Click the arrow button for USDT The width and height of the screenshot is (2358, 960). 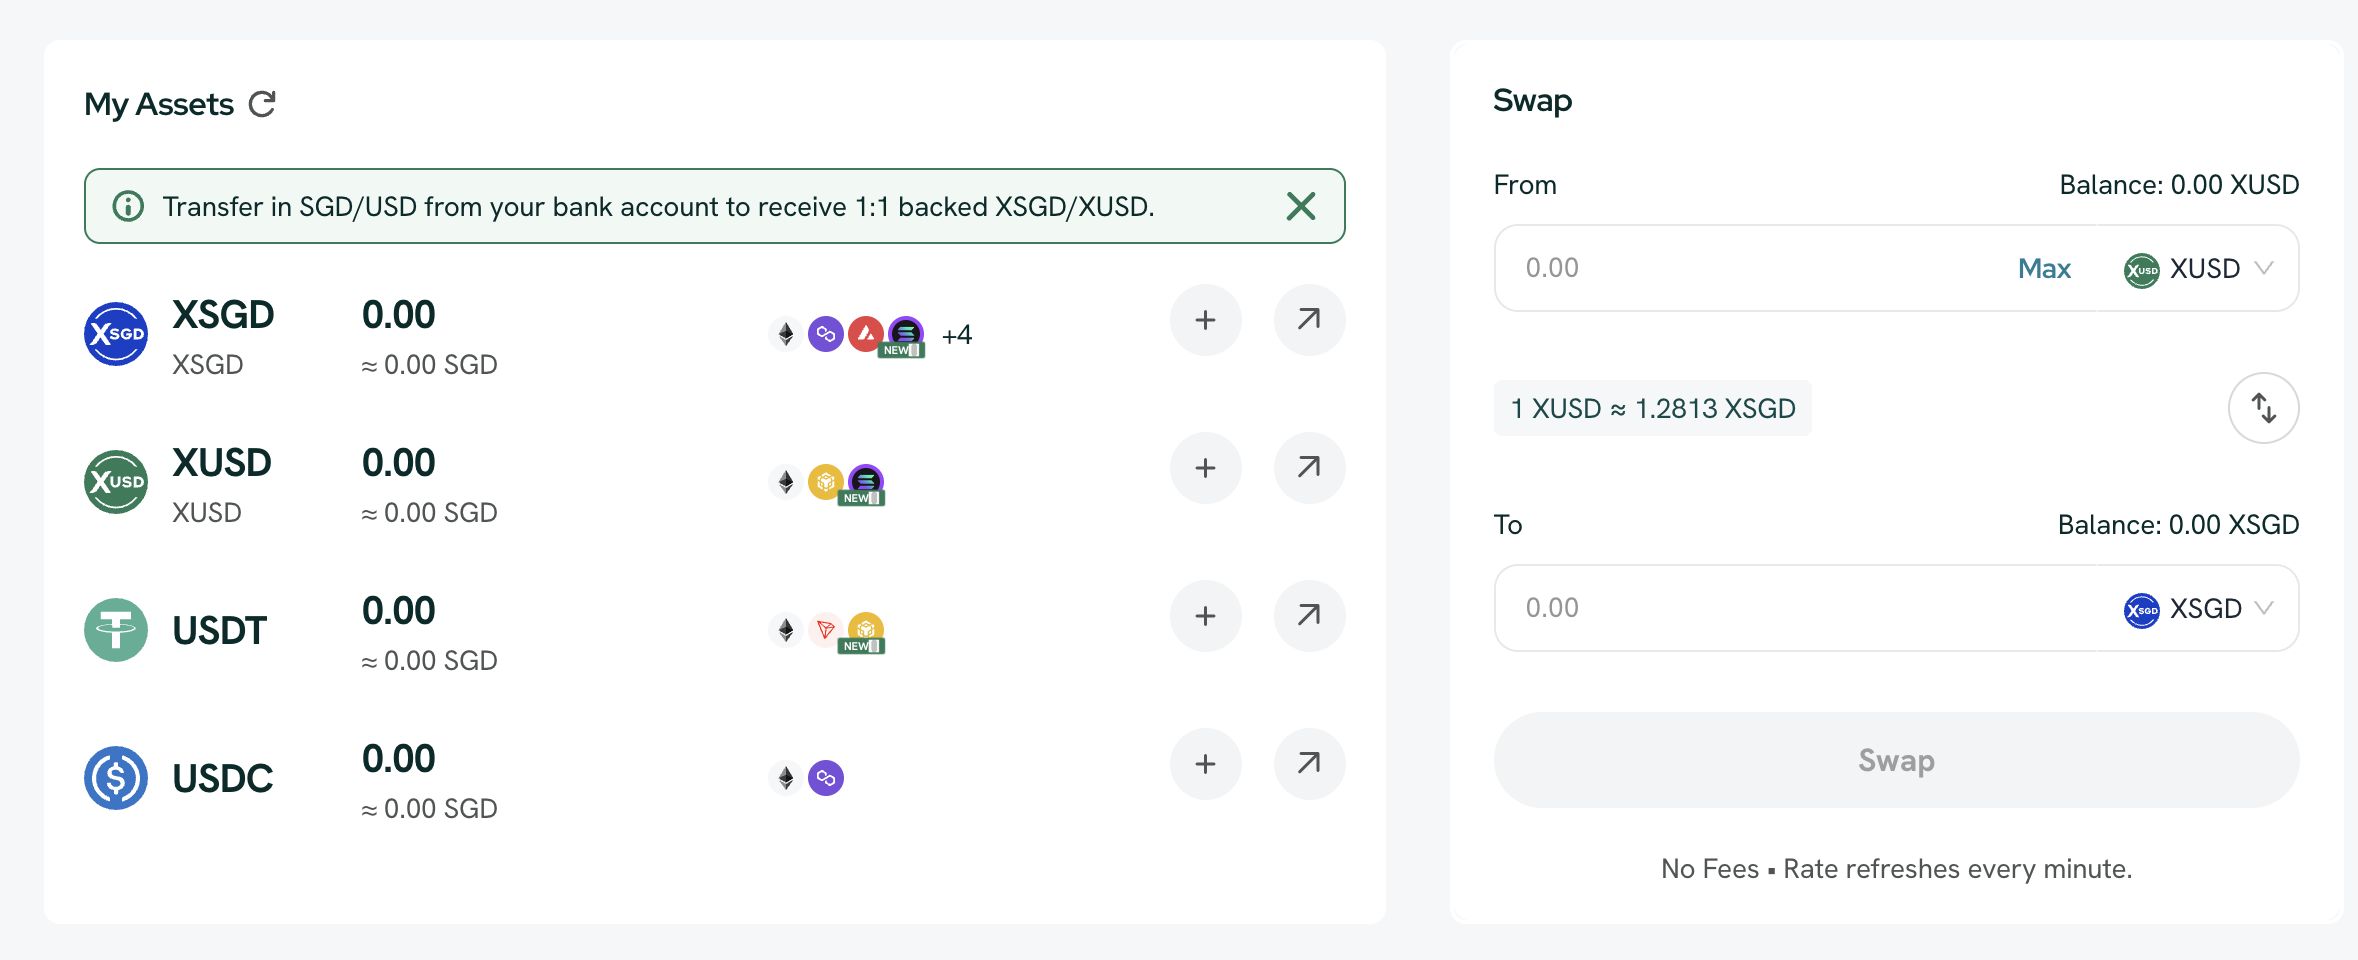pyautogui.click(x=1308, y=616)
